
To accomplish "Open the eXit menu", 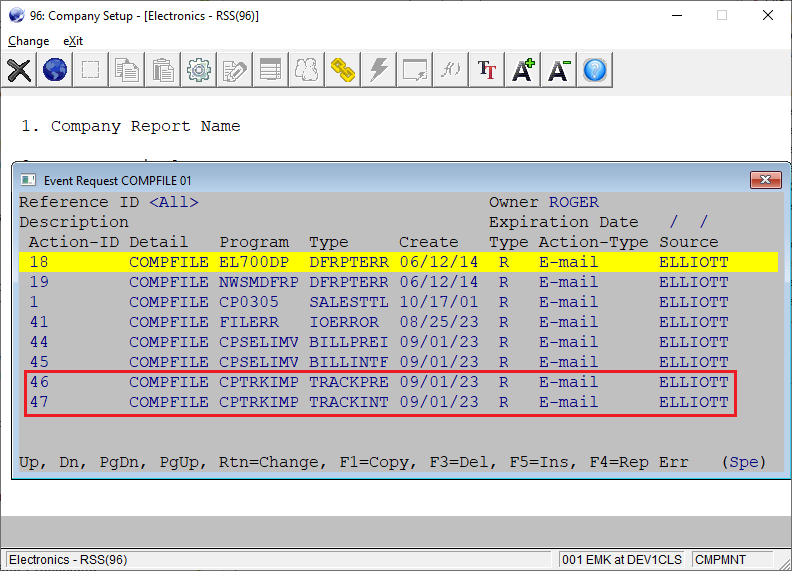I will click(73, 41).
